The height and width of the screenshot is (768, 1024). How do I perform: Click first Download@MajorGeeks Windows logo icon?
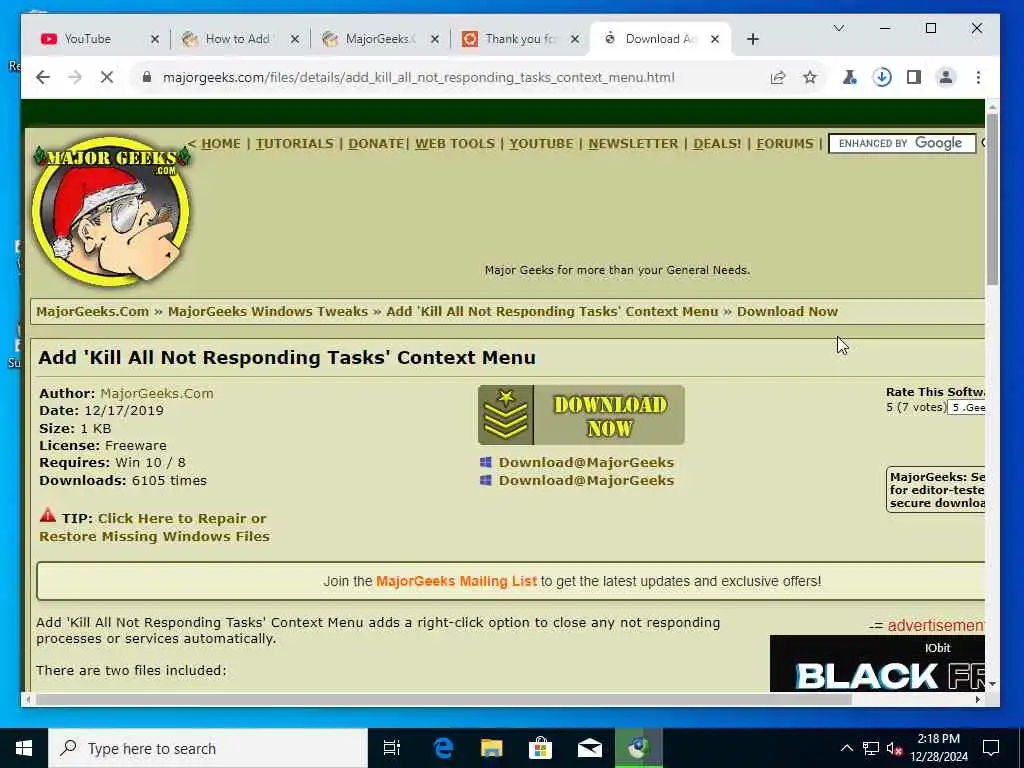[485, 462]
